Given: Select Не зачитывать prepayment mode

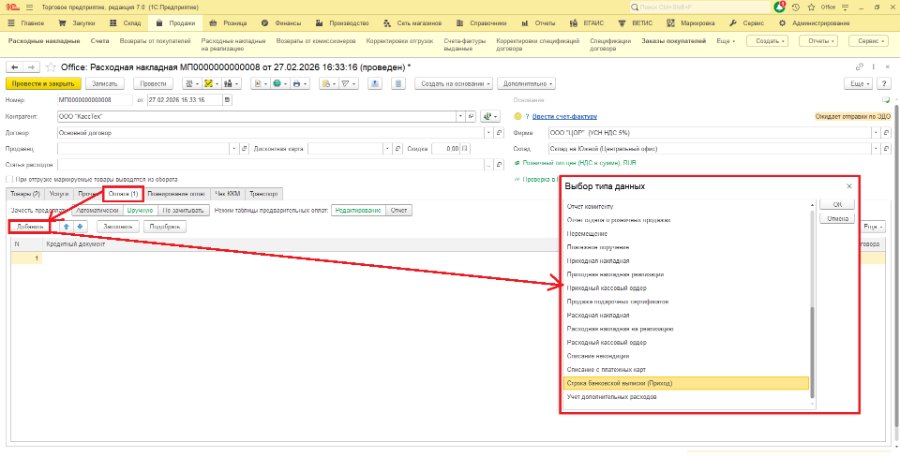Looking at the screenshot, I should coord(184,210).
